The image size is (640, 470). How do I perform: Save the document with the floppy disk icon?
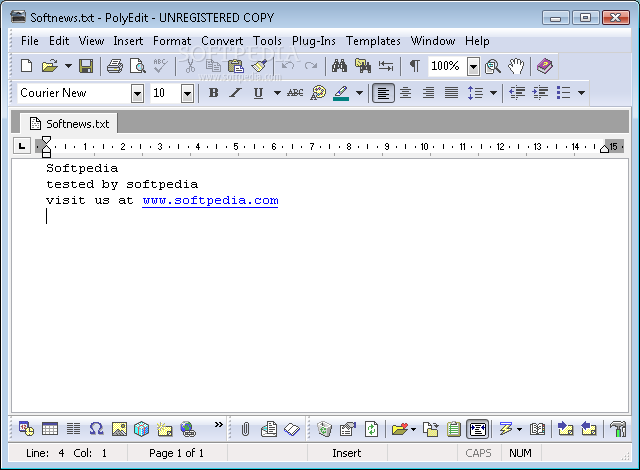point(86,66)
